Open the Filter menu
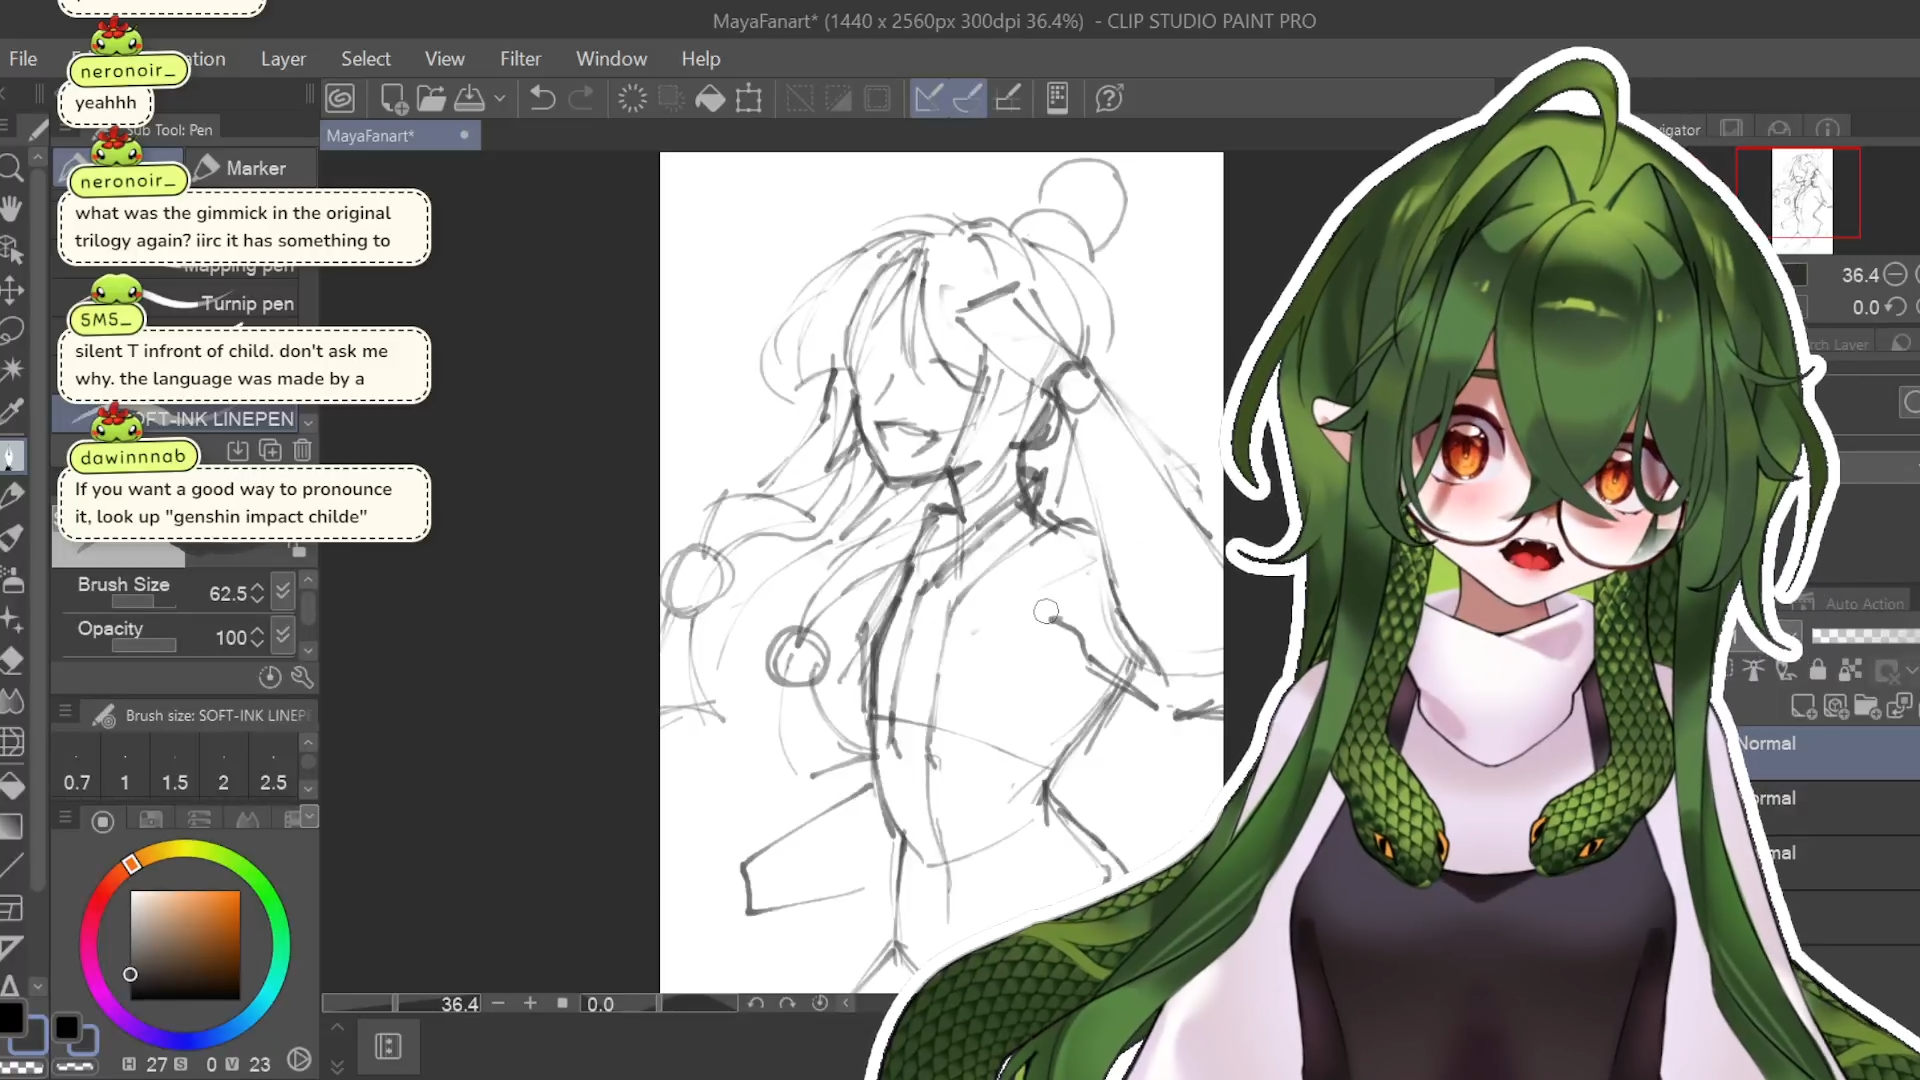Screen dimensions: 1920x1080 pos(520,59)
